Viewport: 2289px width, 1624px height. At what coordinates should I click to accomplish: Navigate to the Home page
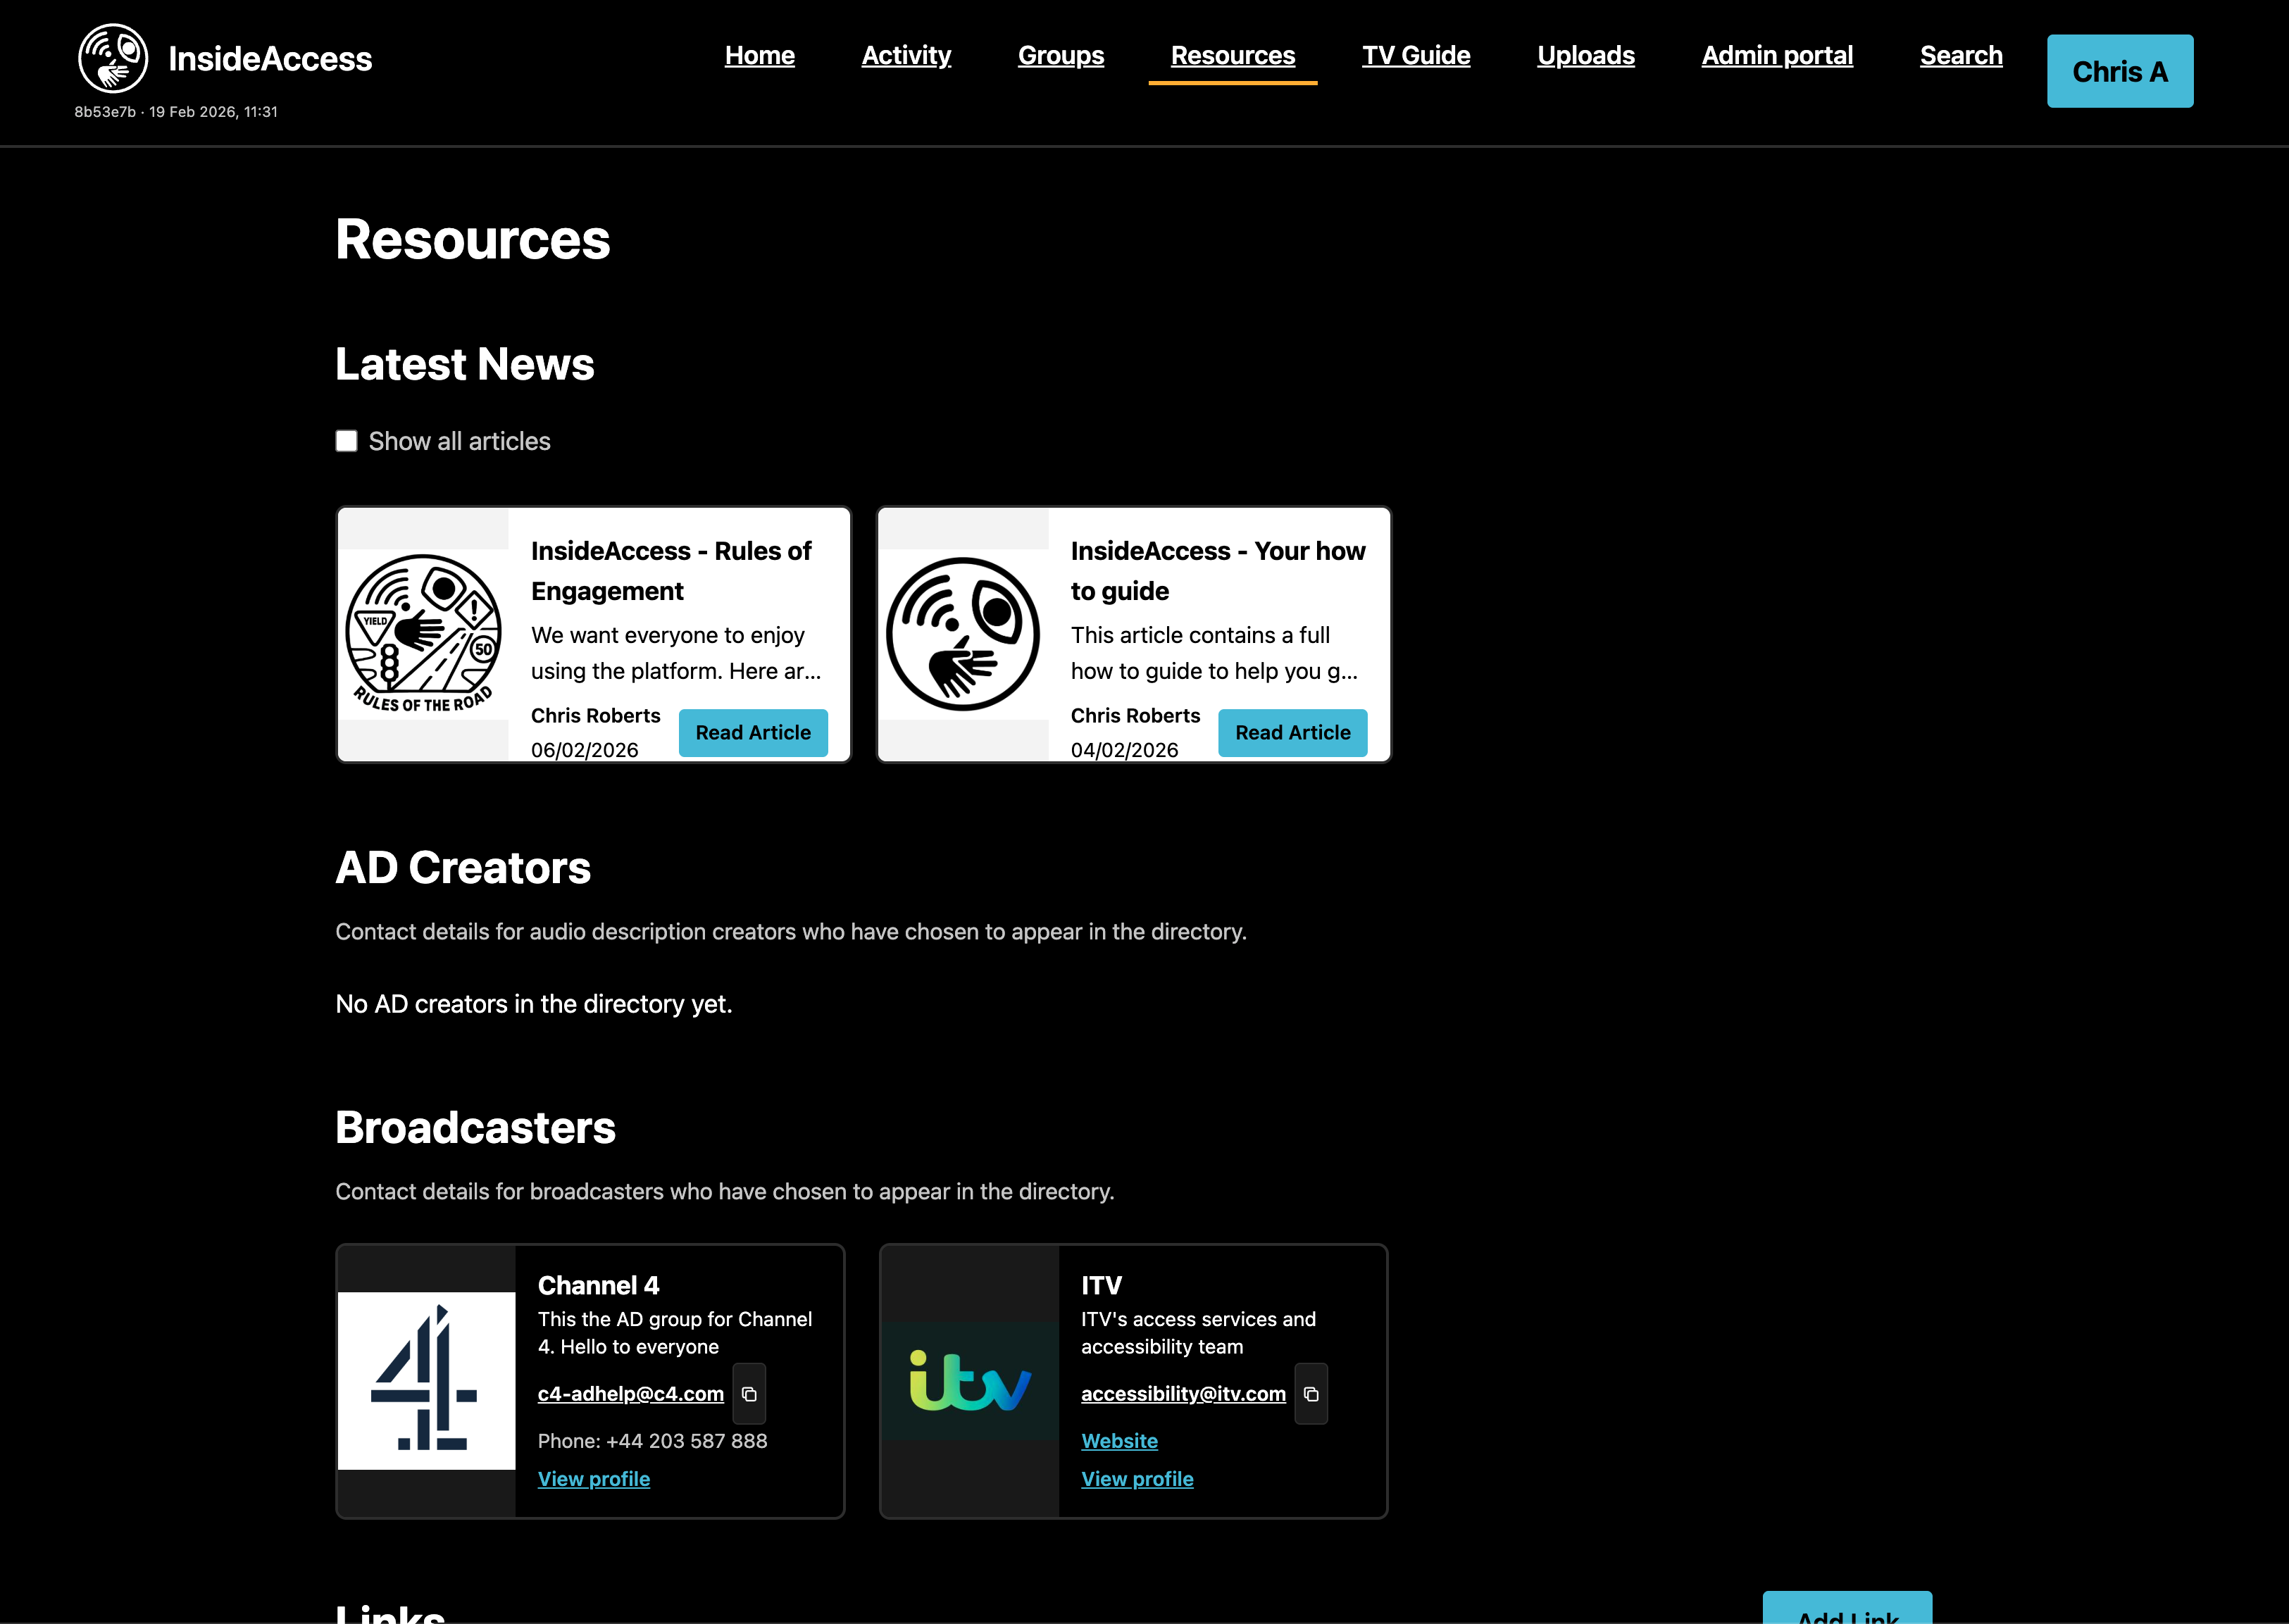pyautogui.click(x=759, y=56)
